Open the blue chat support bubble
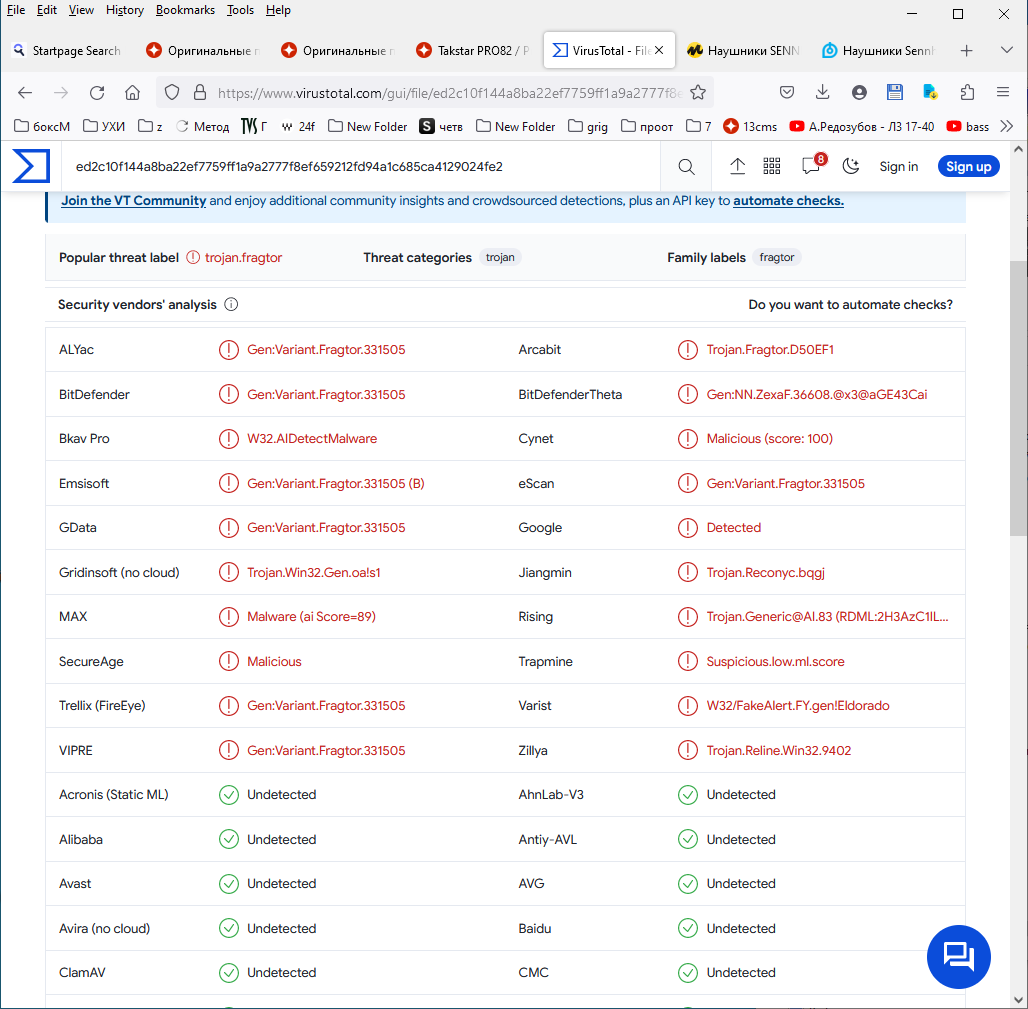1028x1009 pixels. (x=959, y=957)
